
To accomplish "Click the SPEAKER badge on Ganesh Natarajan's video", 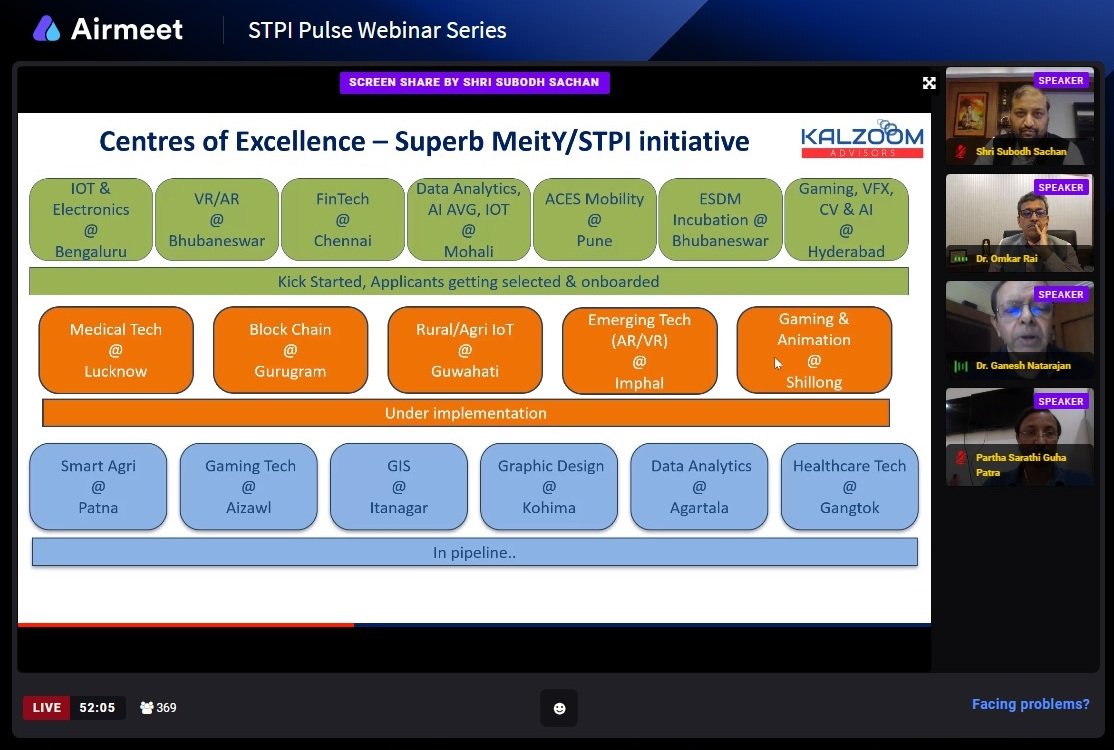I will coord(1061,294).
